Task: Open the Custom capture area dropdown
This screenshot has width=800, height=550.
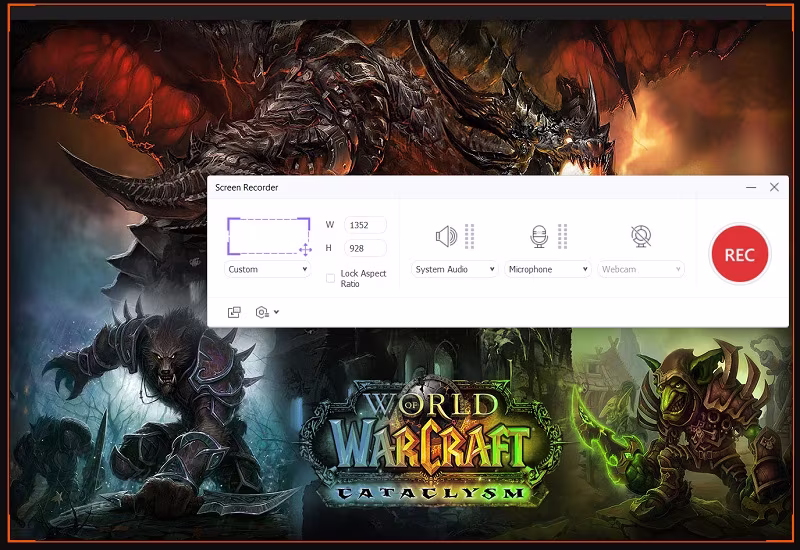Action: [x=268, y=269]
